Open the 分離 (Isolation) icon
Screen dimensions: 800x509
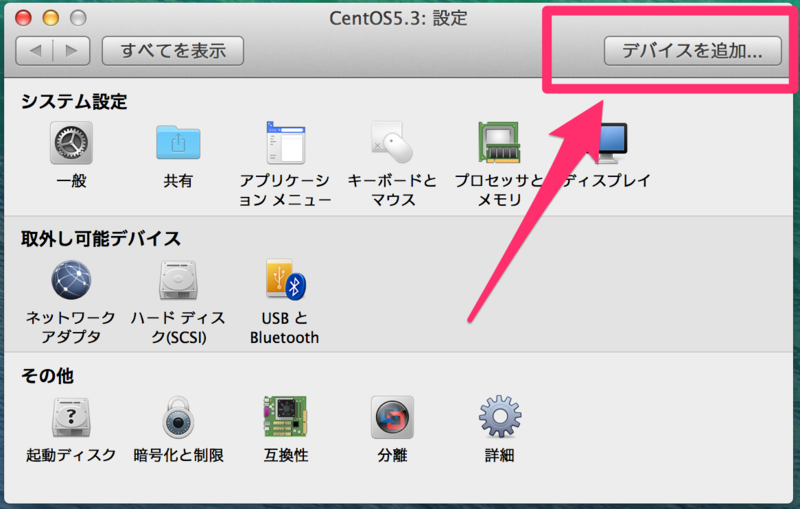pyautogui.click(x=392, y=417)
